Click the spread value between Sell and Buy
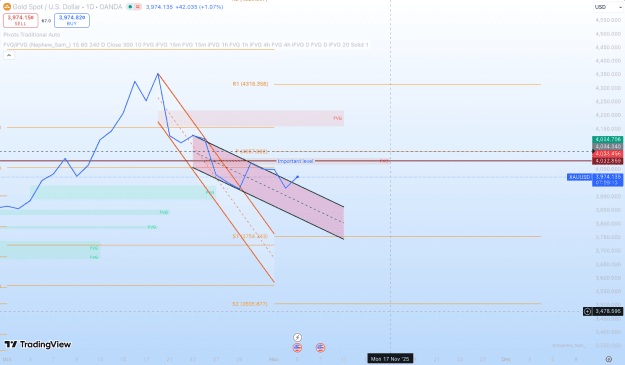 click(x=46, y=21)
